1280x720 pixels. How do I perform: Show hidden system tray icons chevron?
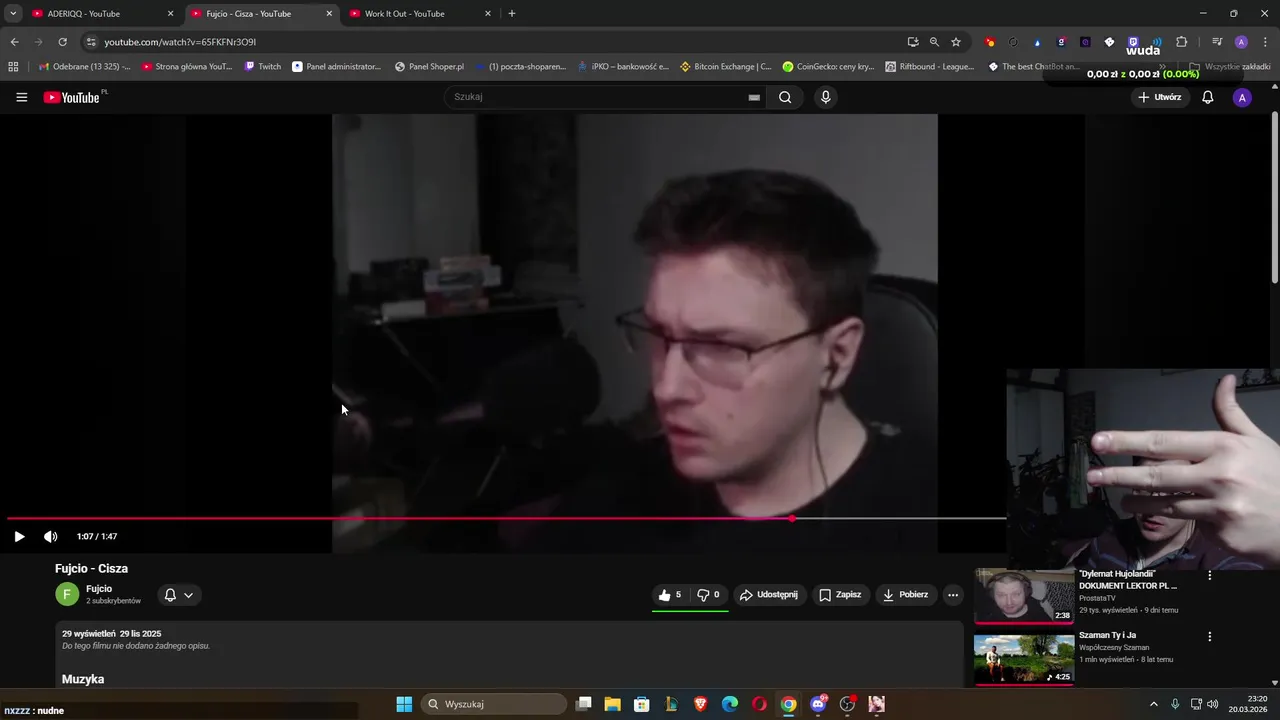pyautogui.click(x=1153, y=704)
